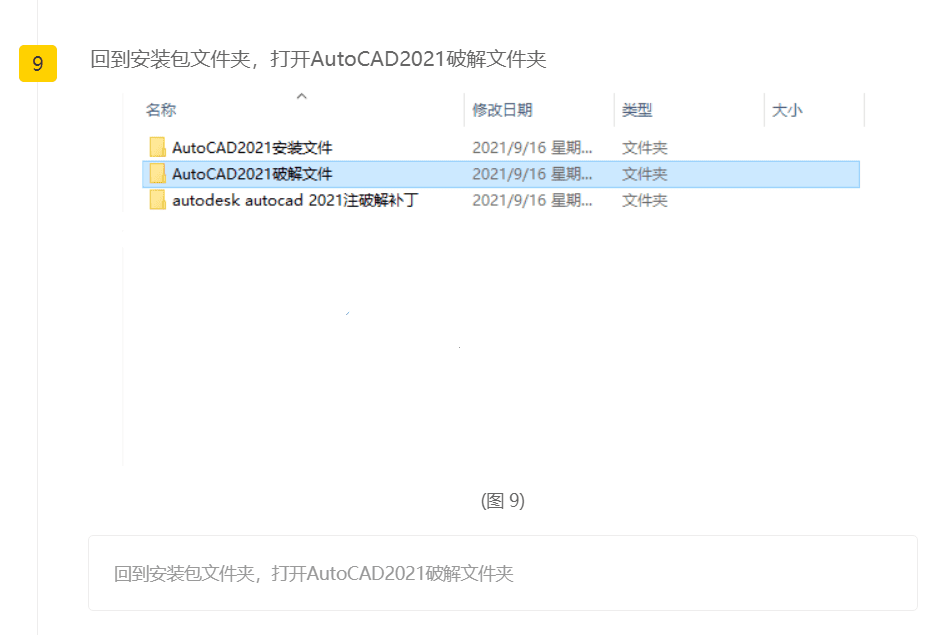Image resolution: width=929 pixels, height=635 pixels.
Task: Select the AutoCAD2021安装文件 folder name
Action: [x=252, y=147]
